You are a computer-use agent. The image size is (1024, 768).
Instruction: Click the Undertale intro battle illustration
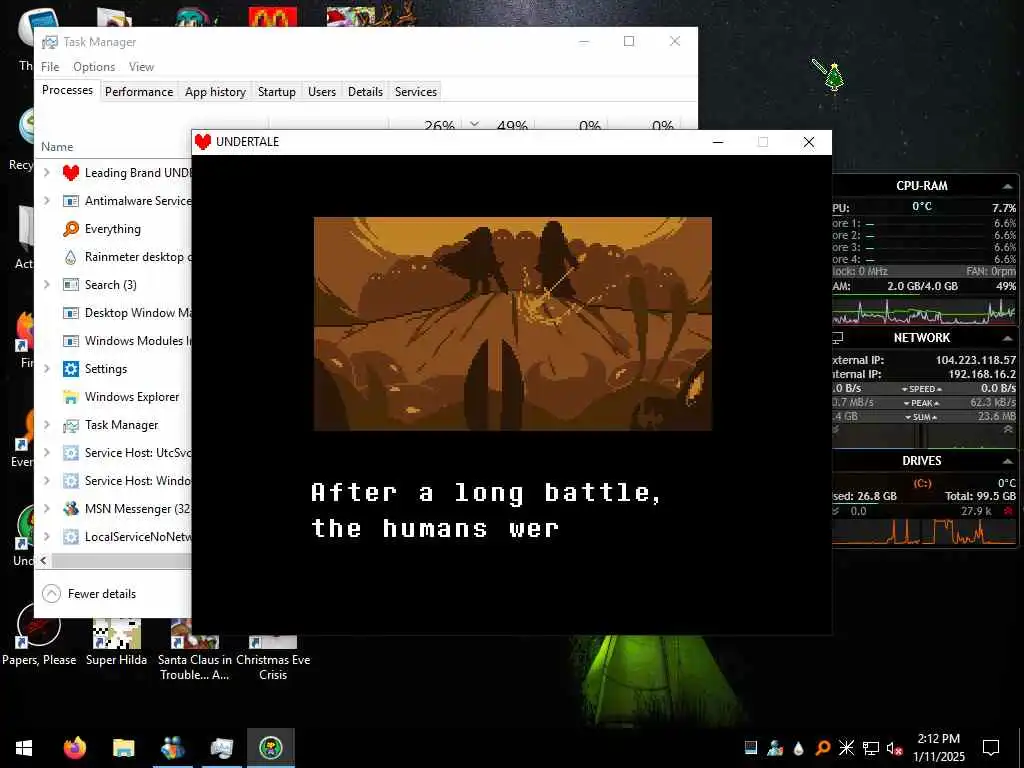pos(513,324)
